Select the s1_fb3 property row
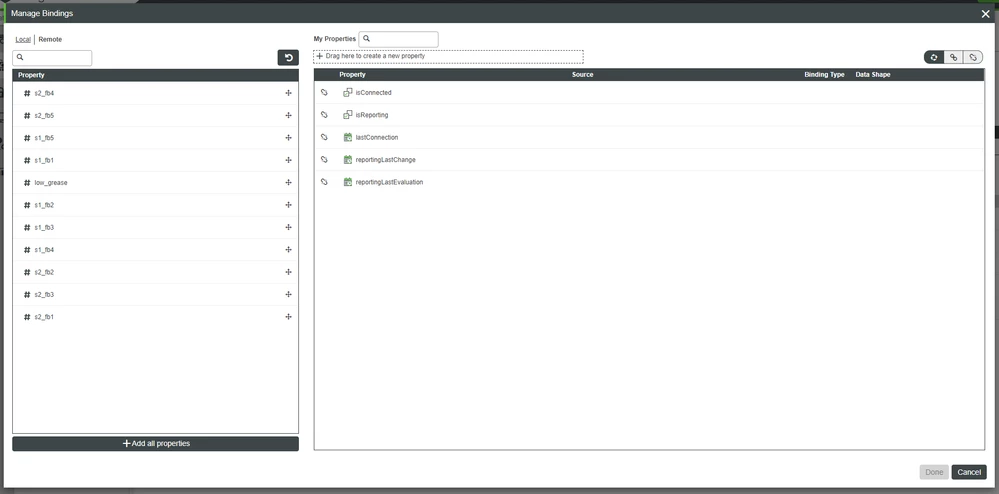999x494 pixels. (155, 227)
